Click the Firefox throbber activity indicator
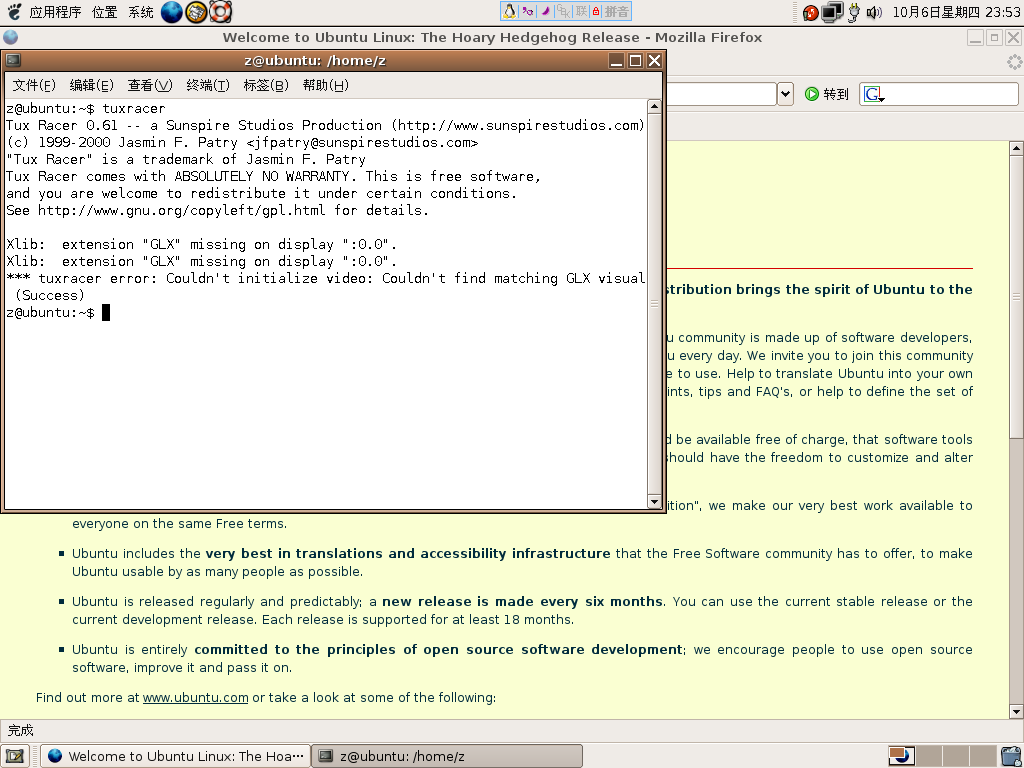1024x768 pixels. tap(1014, 63)
